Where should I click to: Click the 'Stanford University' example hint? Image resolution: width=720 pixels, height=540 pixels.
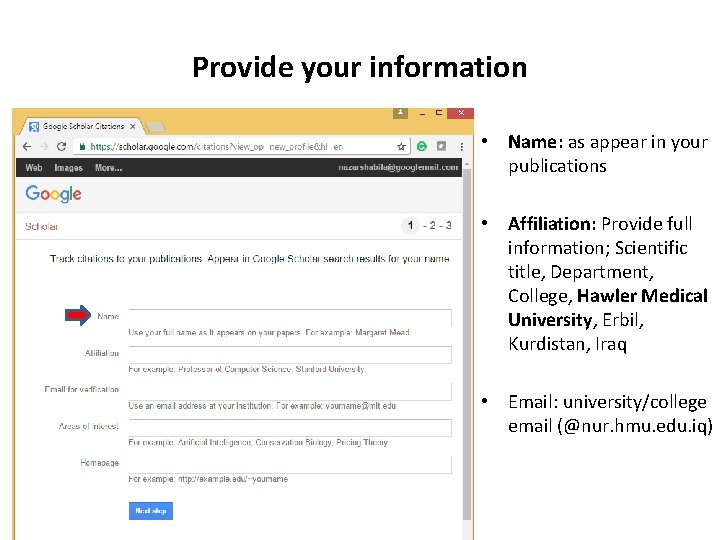pyautogui.click(x=330, y=369)
